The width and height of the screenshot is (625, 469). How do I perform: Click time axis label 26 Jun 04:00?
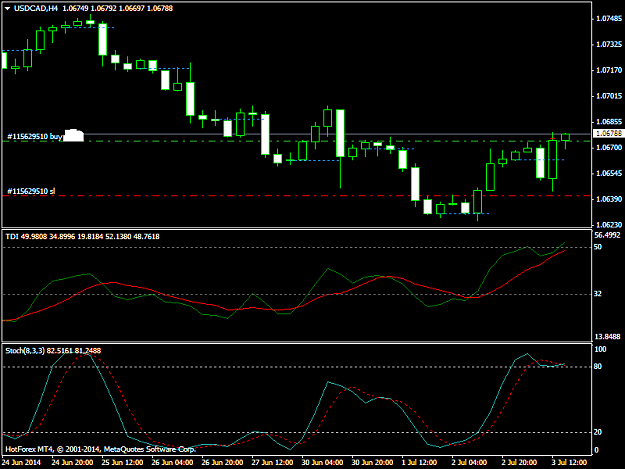tap(172, 462)
